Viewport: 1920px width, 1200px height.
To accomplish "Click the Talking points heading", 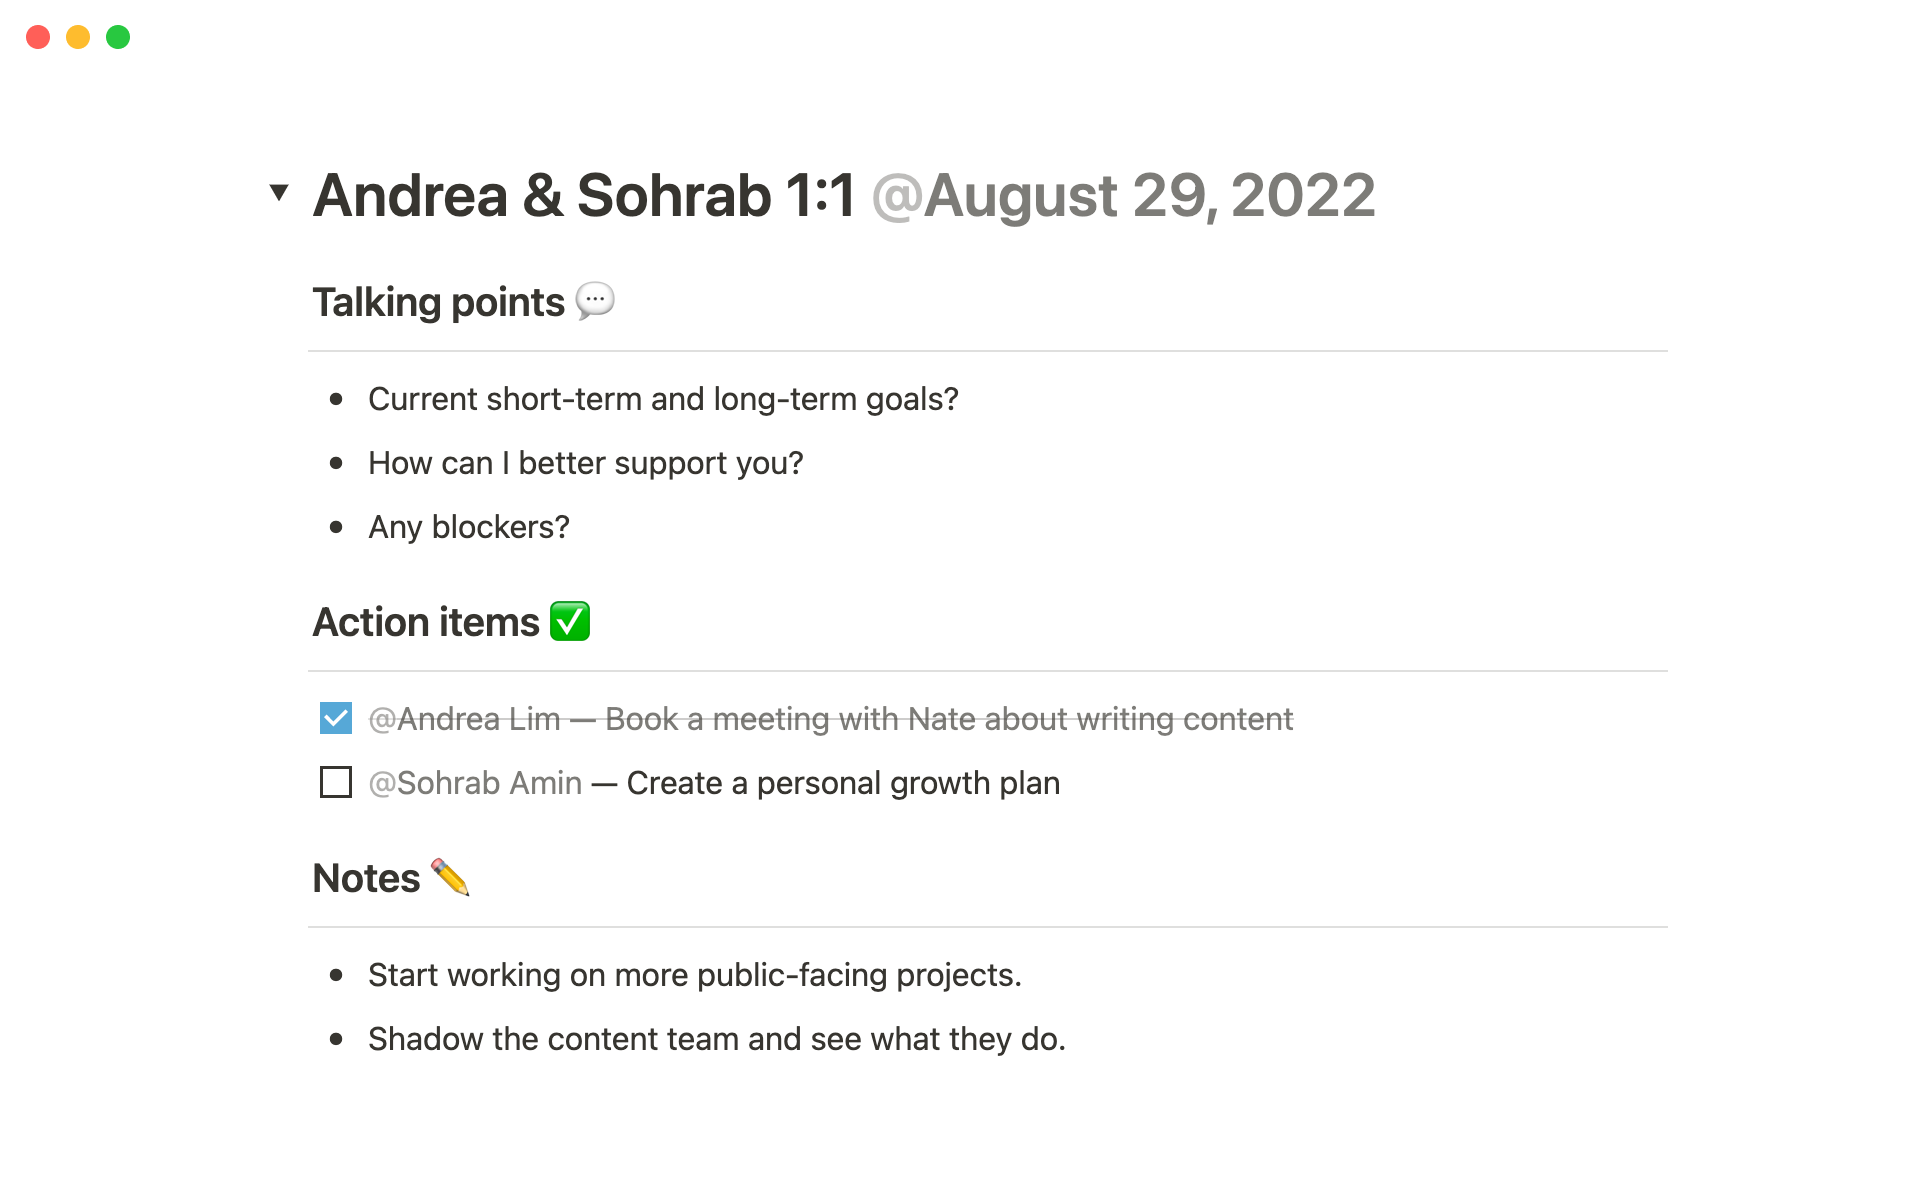I will pos(438,302).
